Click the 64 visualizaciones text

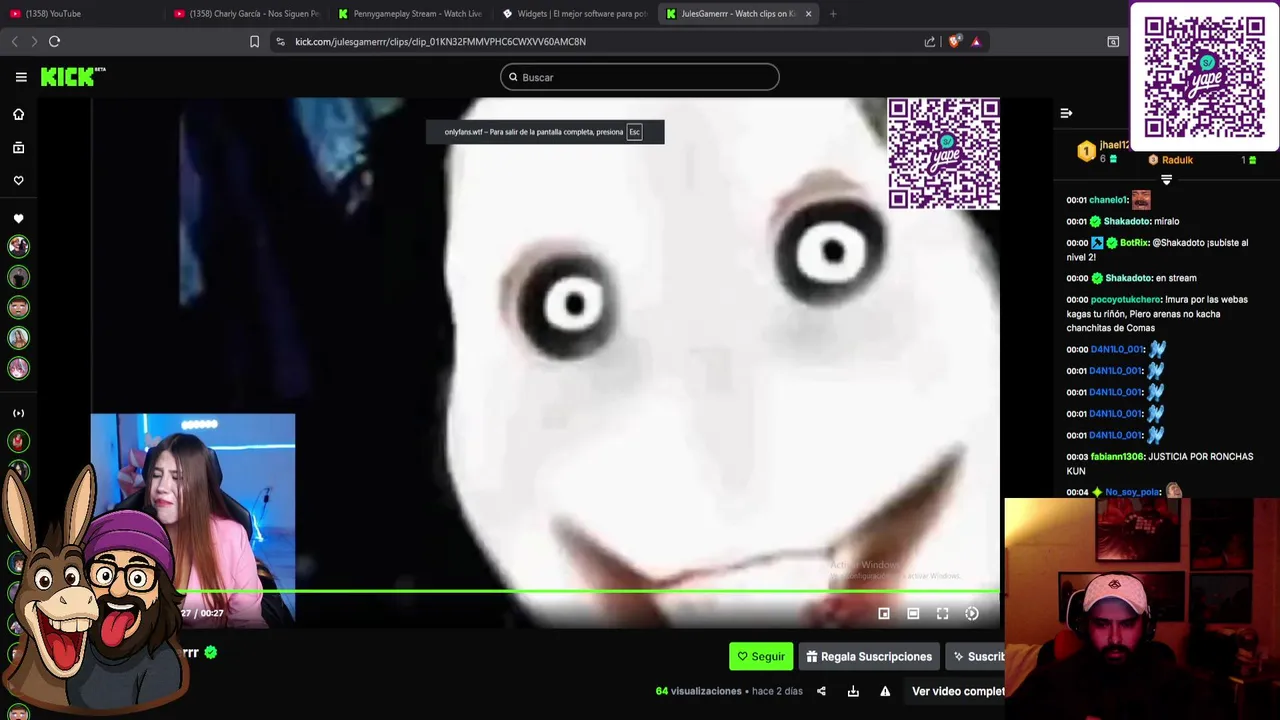click(698, 691)
